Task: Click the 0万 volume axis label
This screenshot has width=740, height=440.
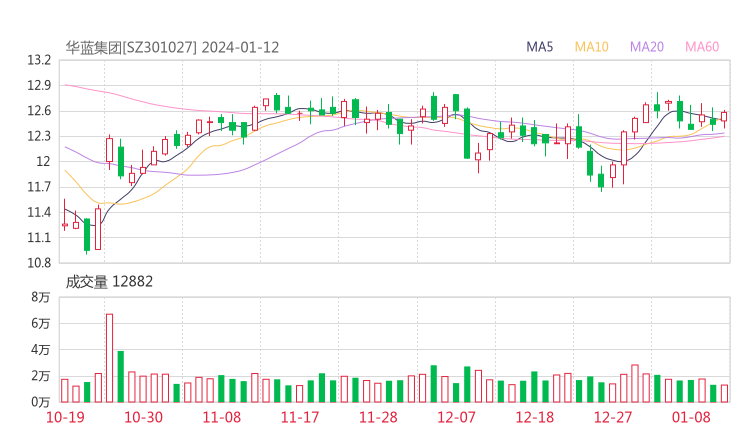Action: (41, 402)
